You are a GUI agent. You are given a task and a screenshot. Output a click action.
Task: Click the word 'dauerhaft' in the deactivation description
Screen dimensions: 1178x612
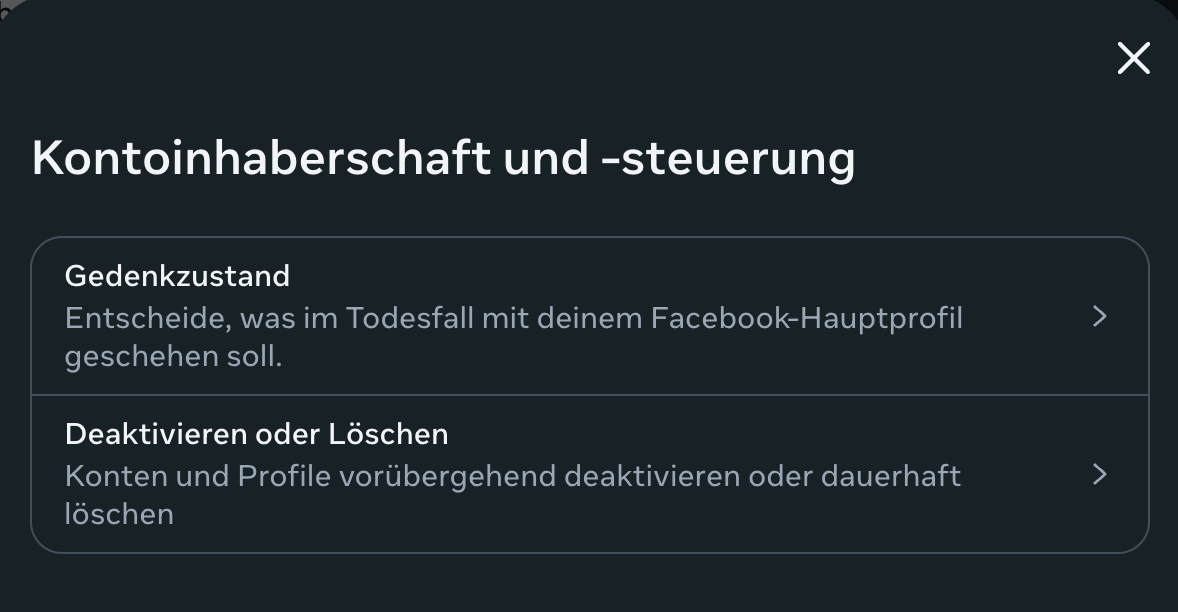890,476
